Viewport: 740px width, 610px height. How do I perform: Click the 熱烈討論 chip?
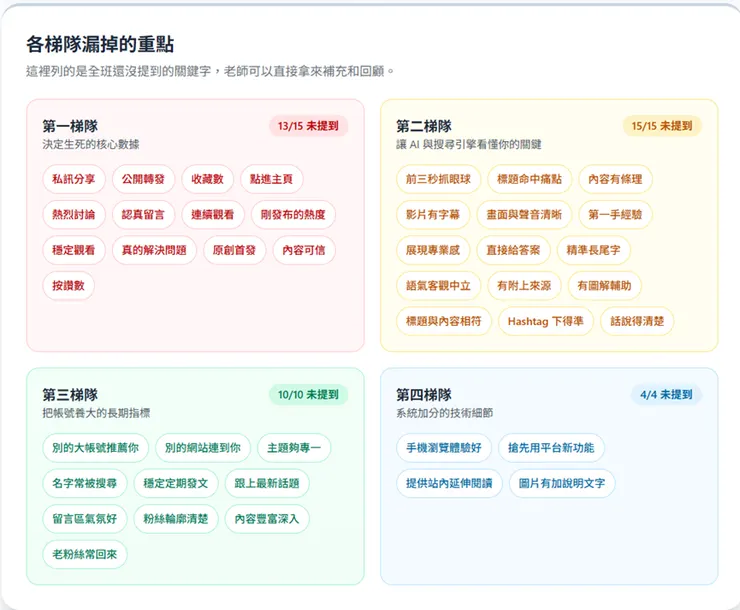click(74, 215)
